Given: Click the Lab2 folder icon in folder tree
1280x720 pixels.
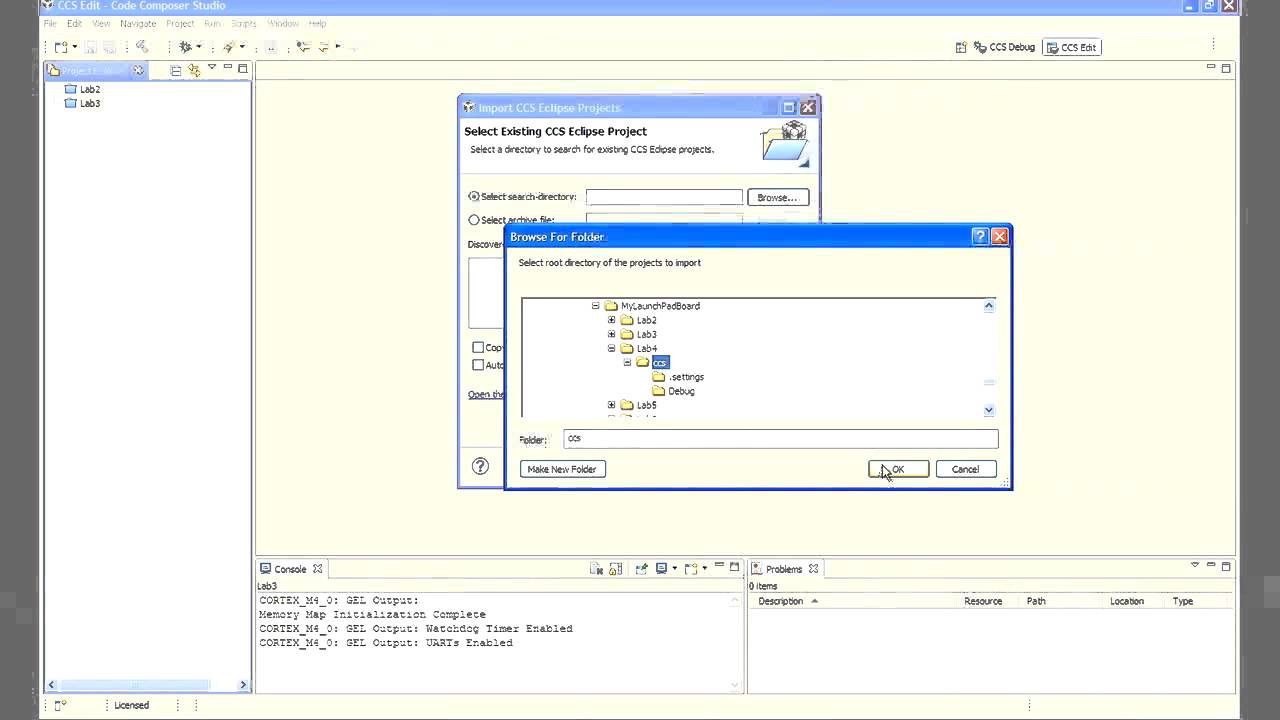Looking at the screenshot, I should 627,320.
